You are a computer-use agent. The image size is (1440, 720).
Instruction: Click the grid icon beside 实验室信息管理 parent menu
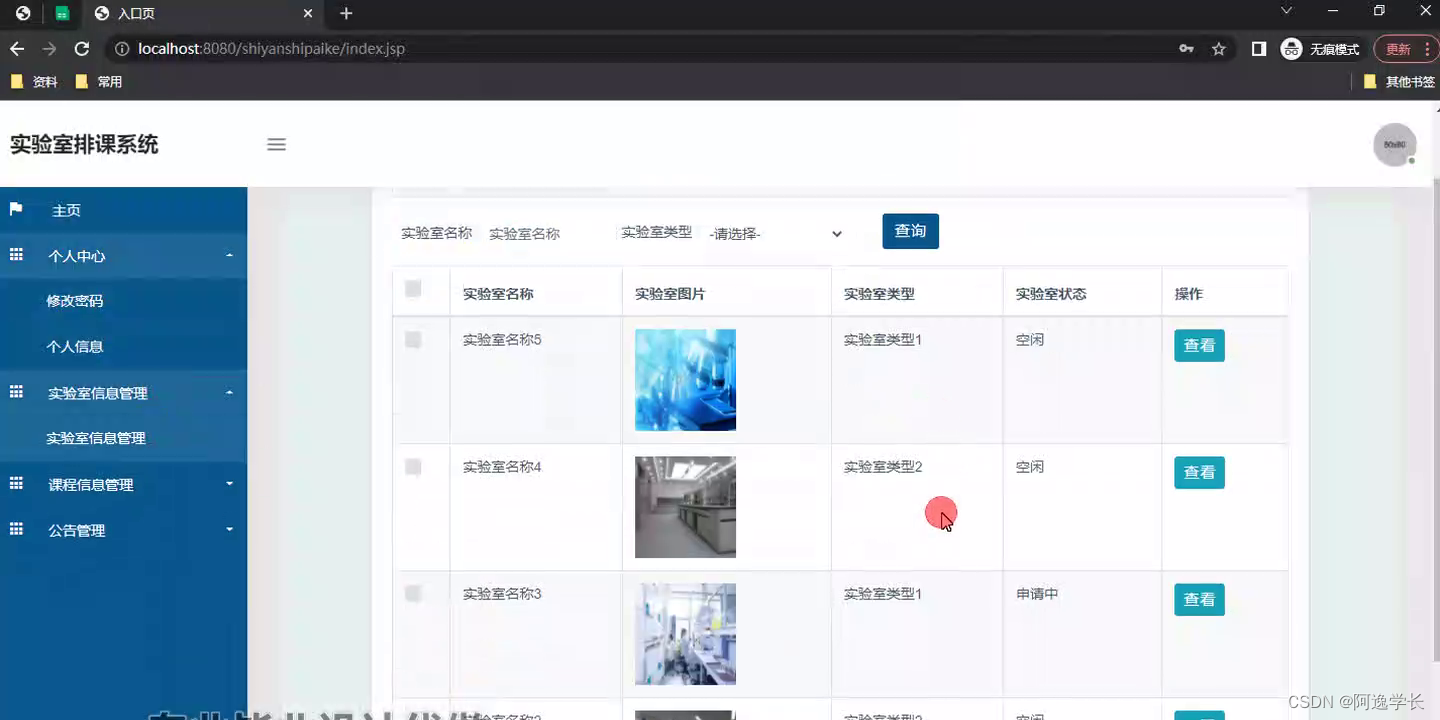16,392
